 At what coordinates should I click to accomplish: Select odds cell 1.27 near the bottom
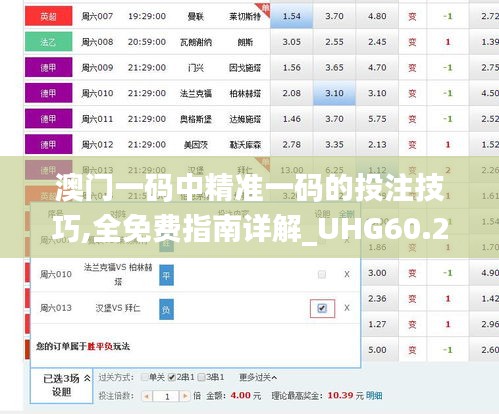380,324
